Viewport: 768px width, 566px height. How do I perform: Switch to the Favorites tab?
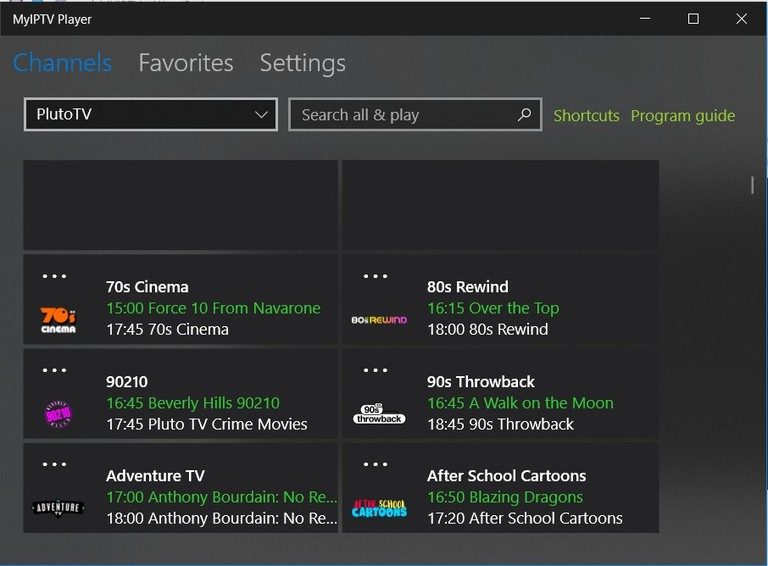tap(186, 63)
